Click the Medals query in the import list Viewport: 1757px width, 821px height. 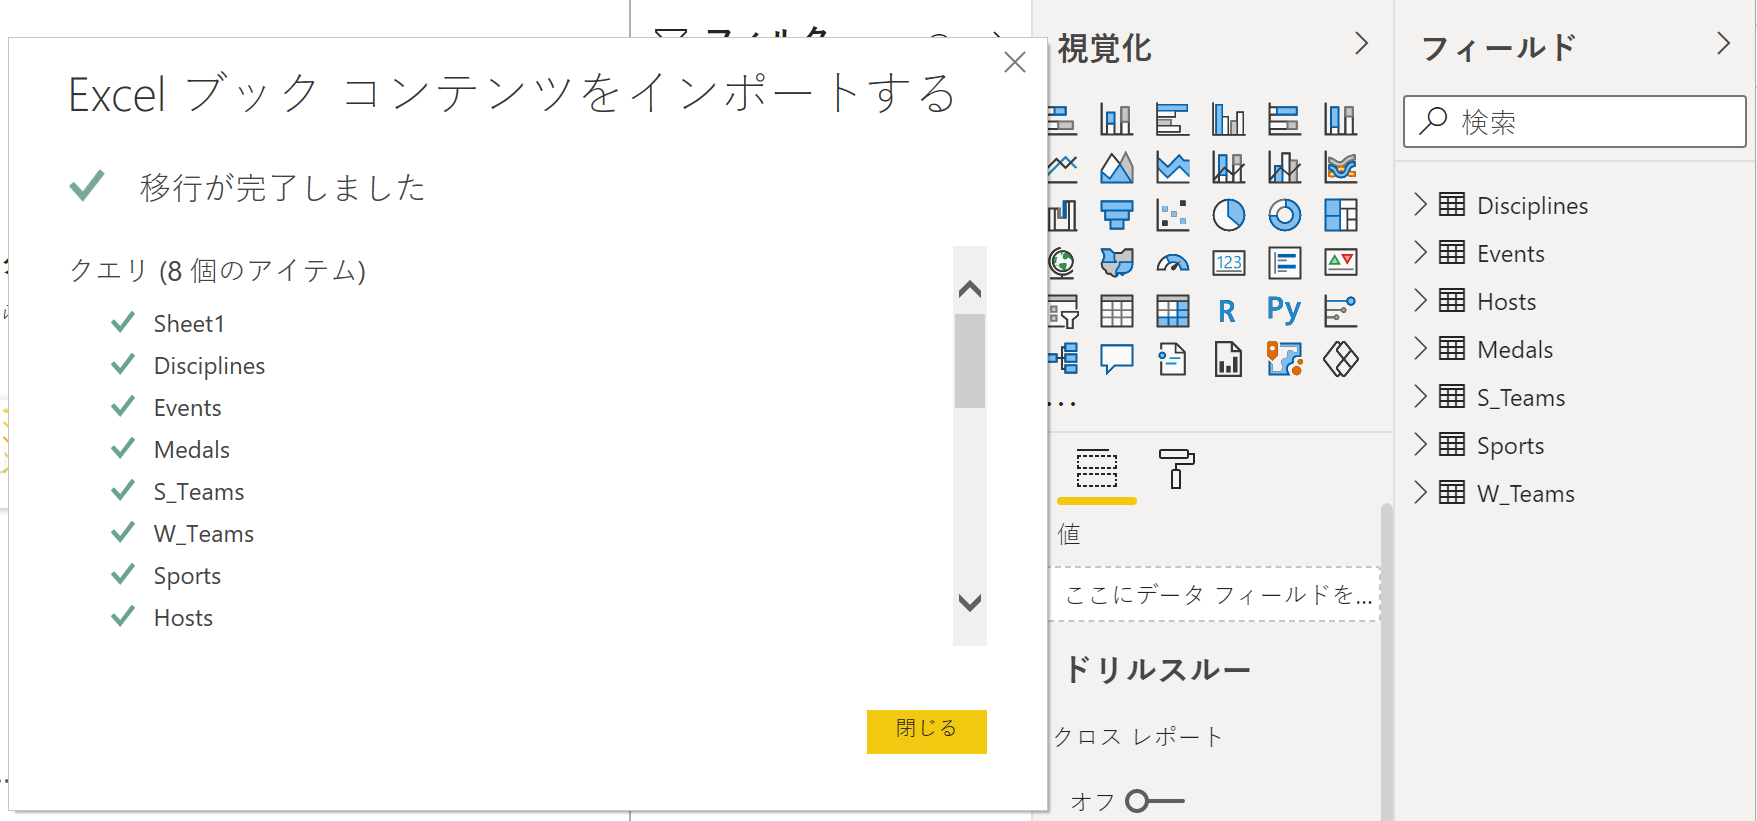point(192,450)
